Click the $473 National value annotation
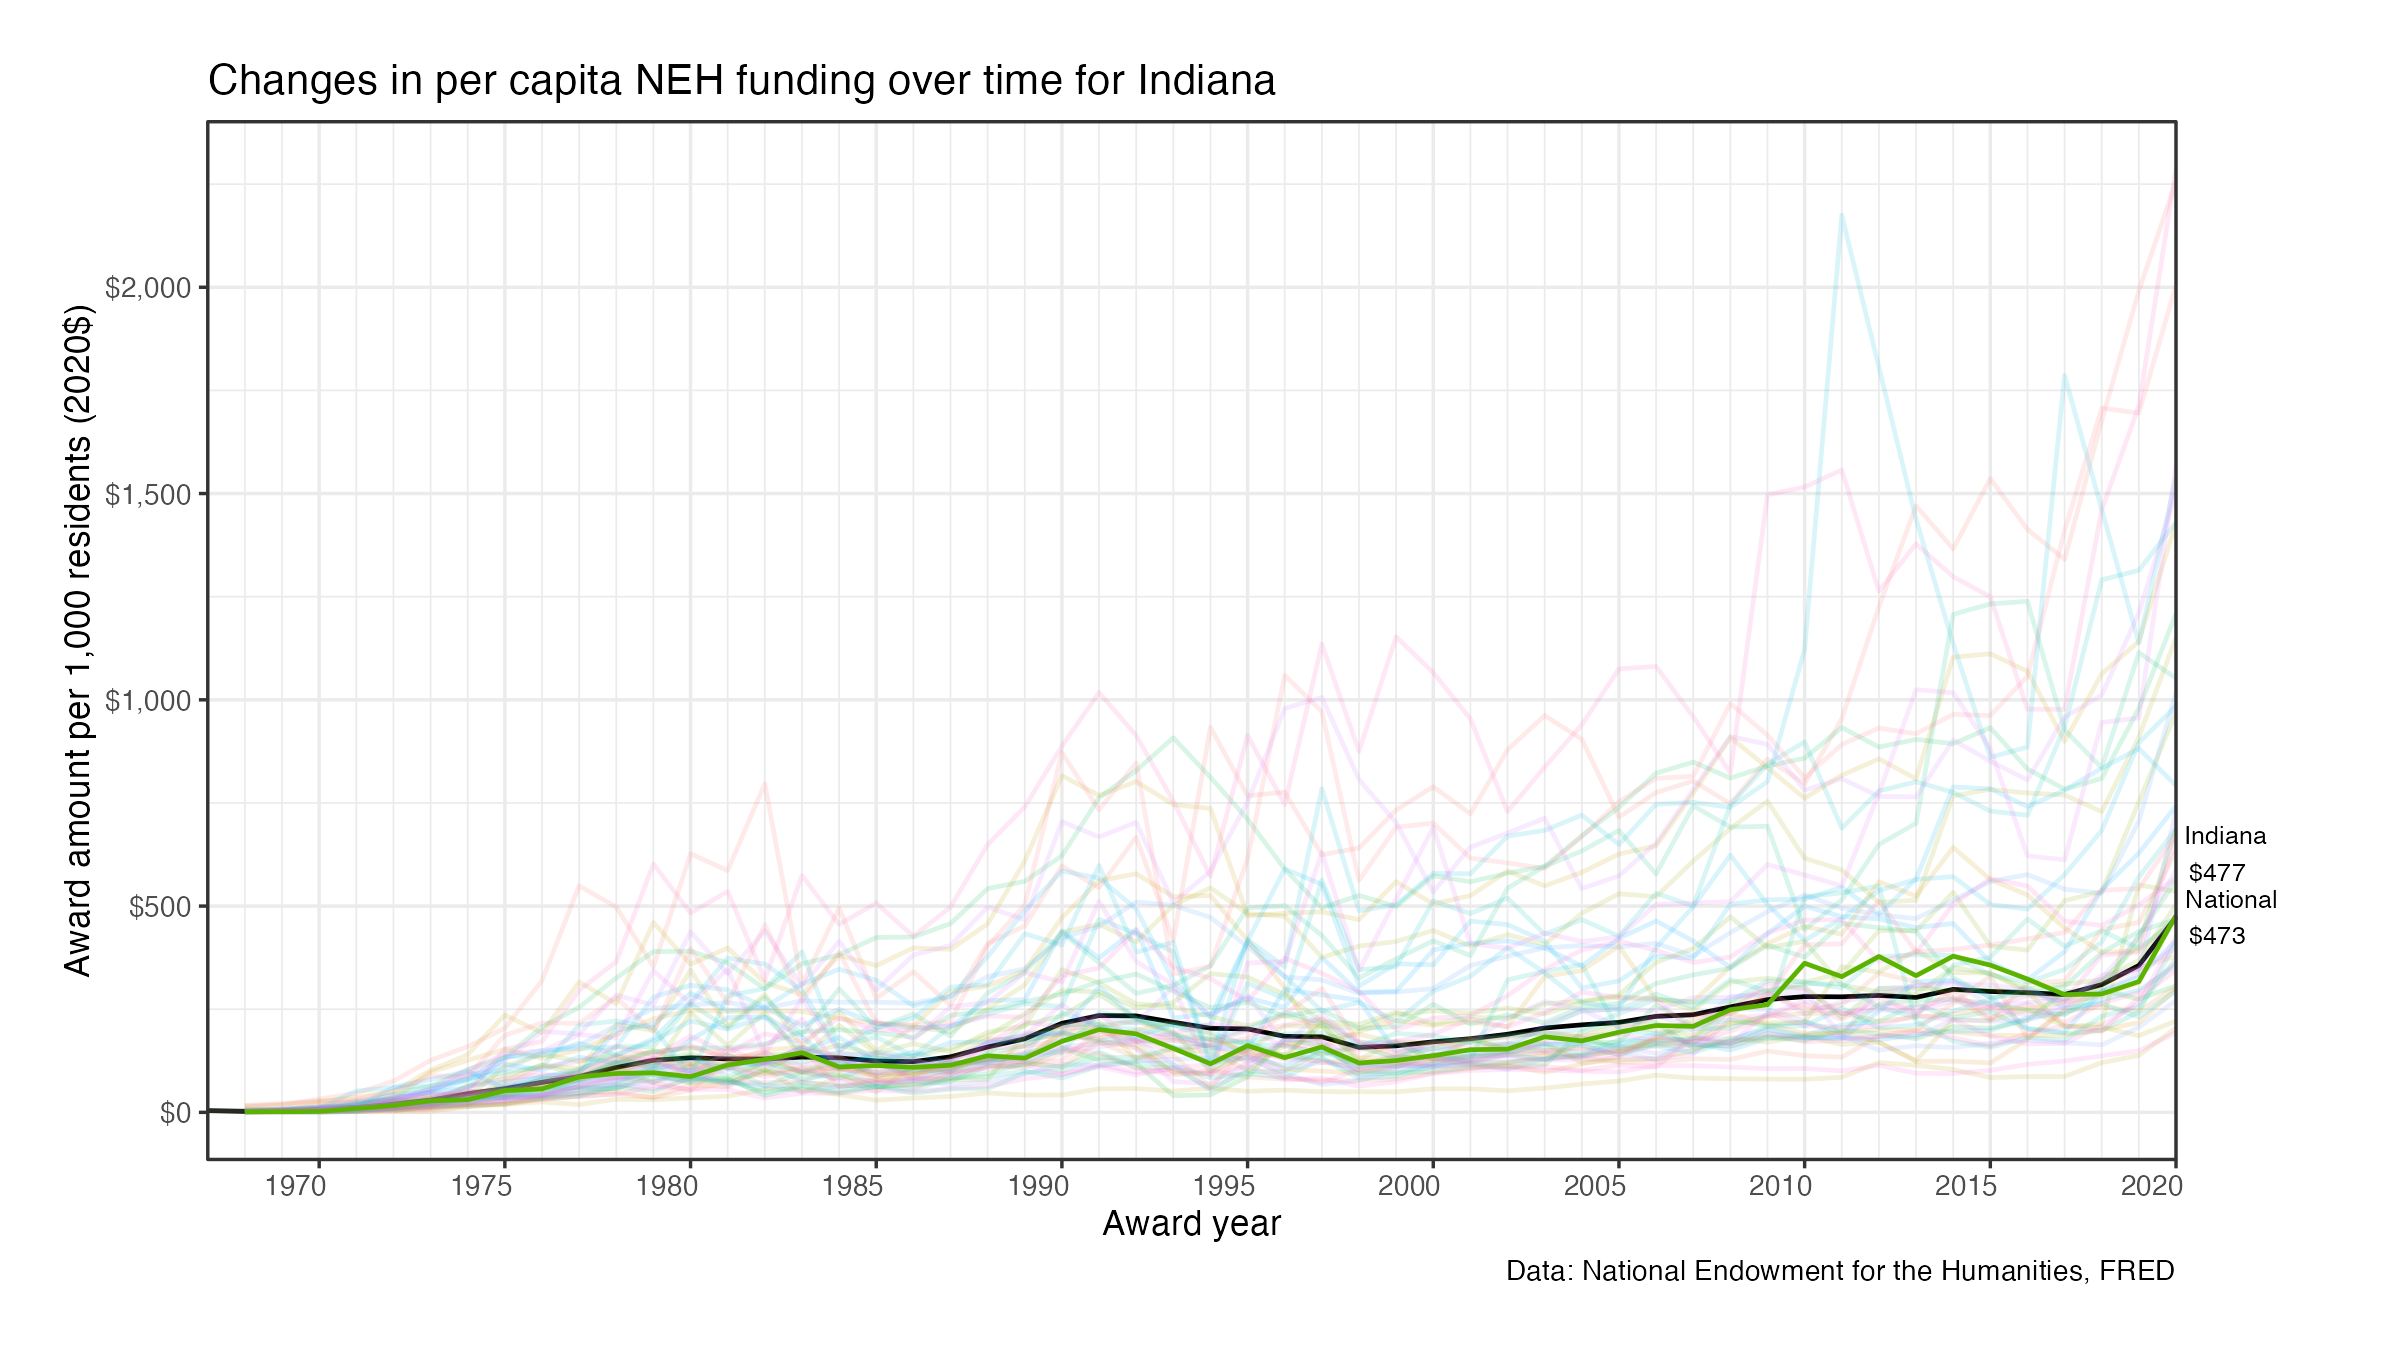 click(x=2217, y=936)
